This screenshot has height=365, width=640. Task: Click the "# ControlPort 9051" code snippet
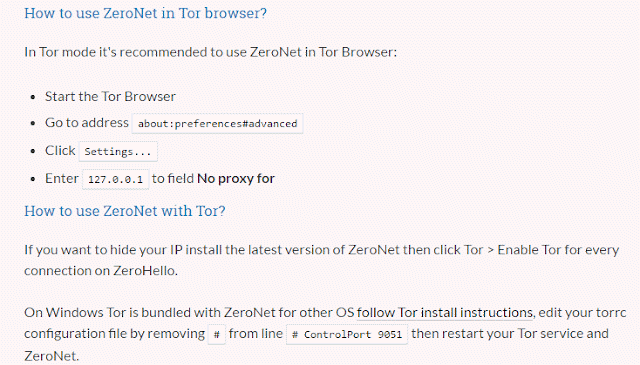(347, 335)
